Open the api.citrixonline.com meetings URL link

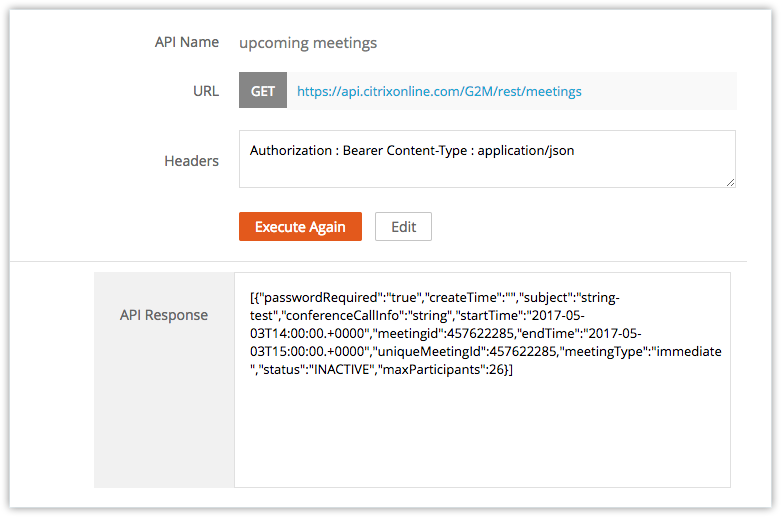click(x=439, y=92)
